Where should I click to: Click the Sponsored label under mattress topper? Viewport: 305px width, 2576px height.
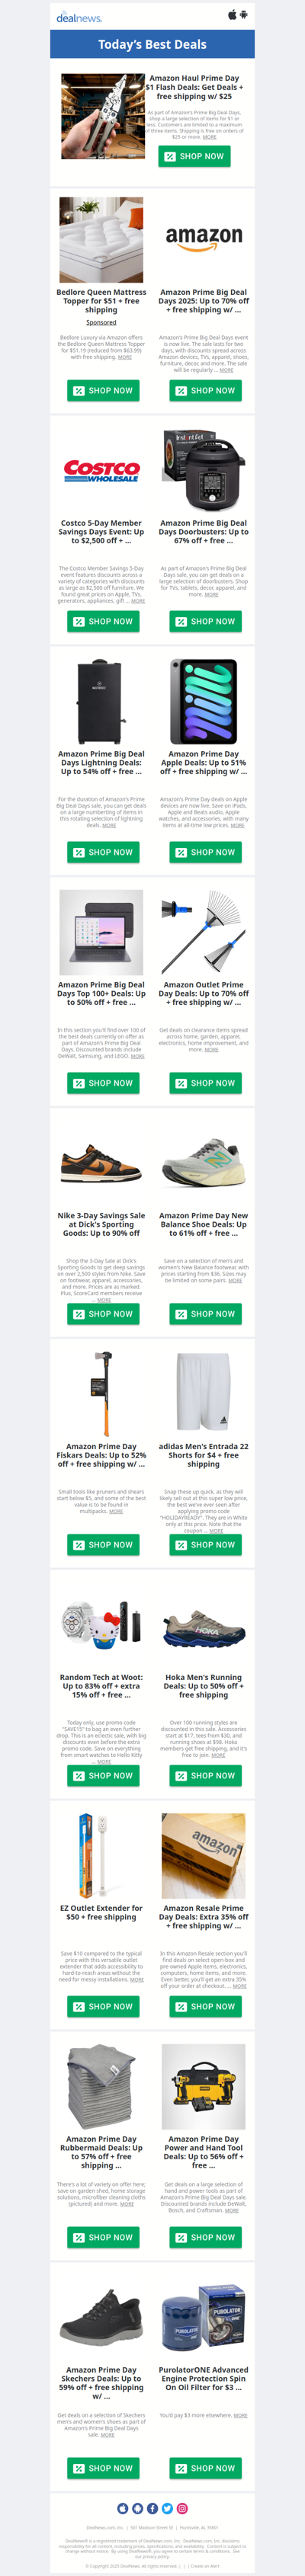[x=101, y=322]
